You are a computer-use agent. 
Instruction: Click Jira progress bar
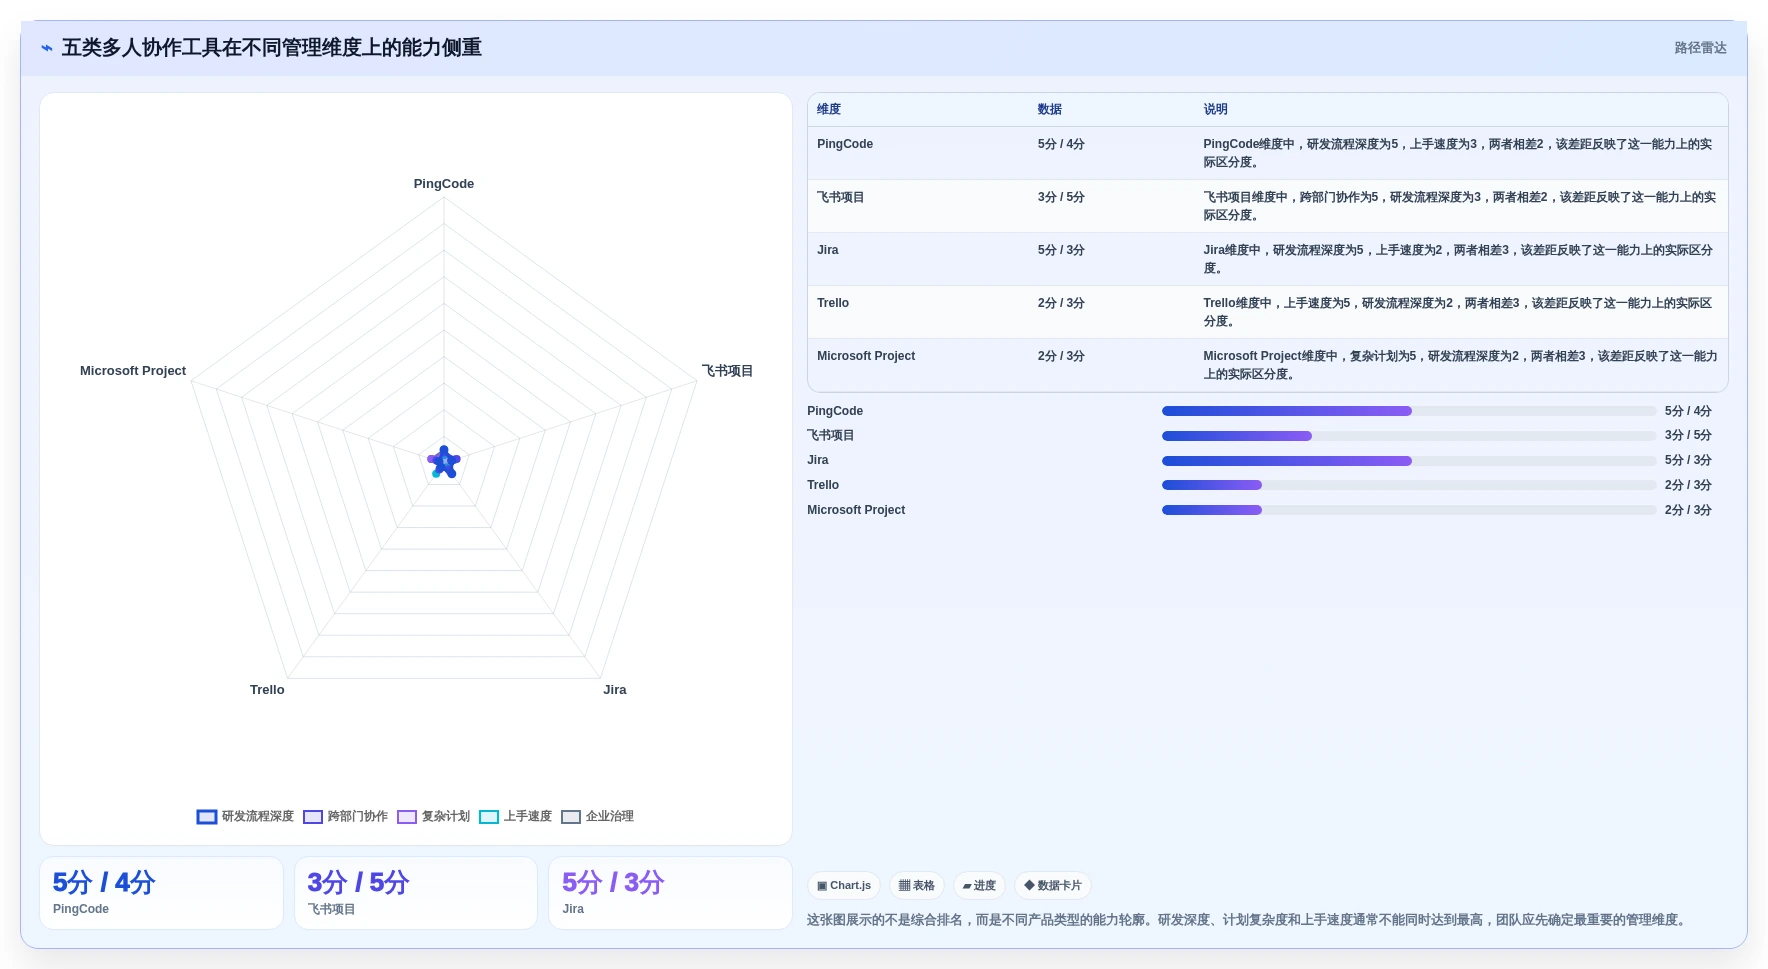tap(1409, 461)
